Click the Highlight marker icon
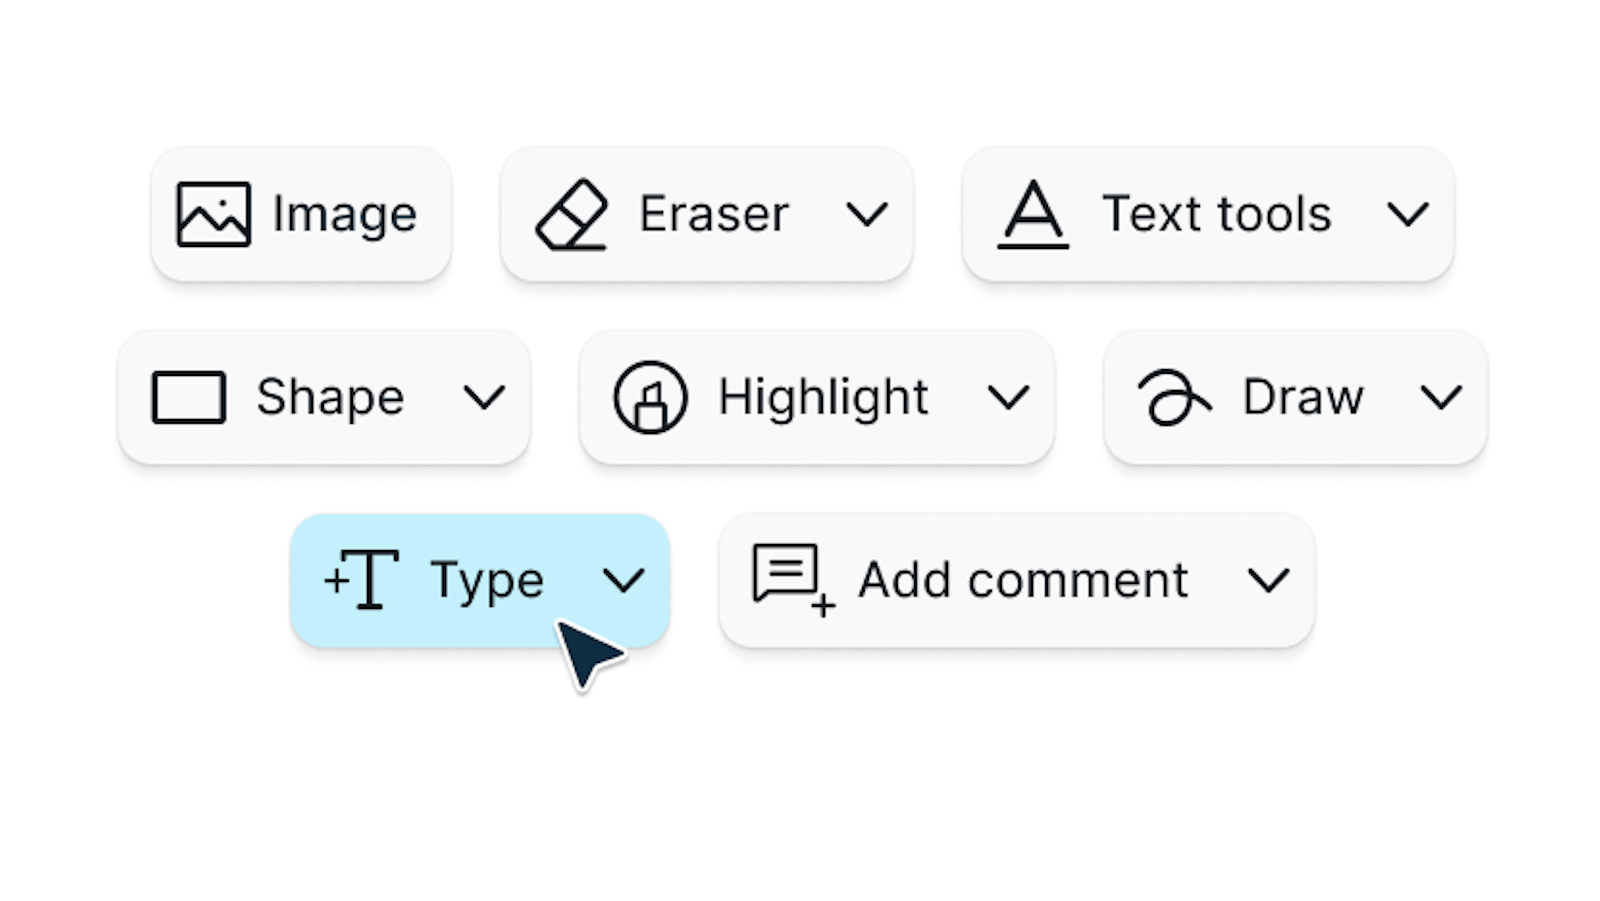The height and width of the screenshot is (901, 1600). [x=650, y=398]
